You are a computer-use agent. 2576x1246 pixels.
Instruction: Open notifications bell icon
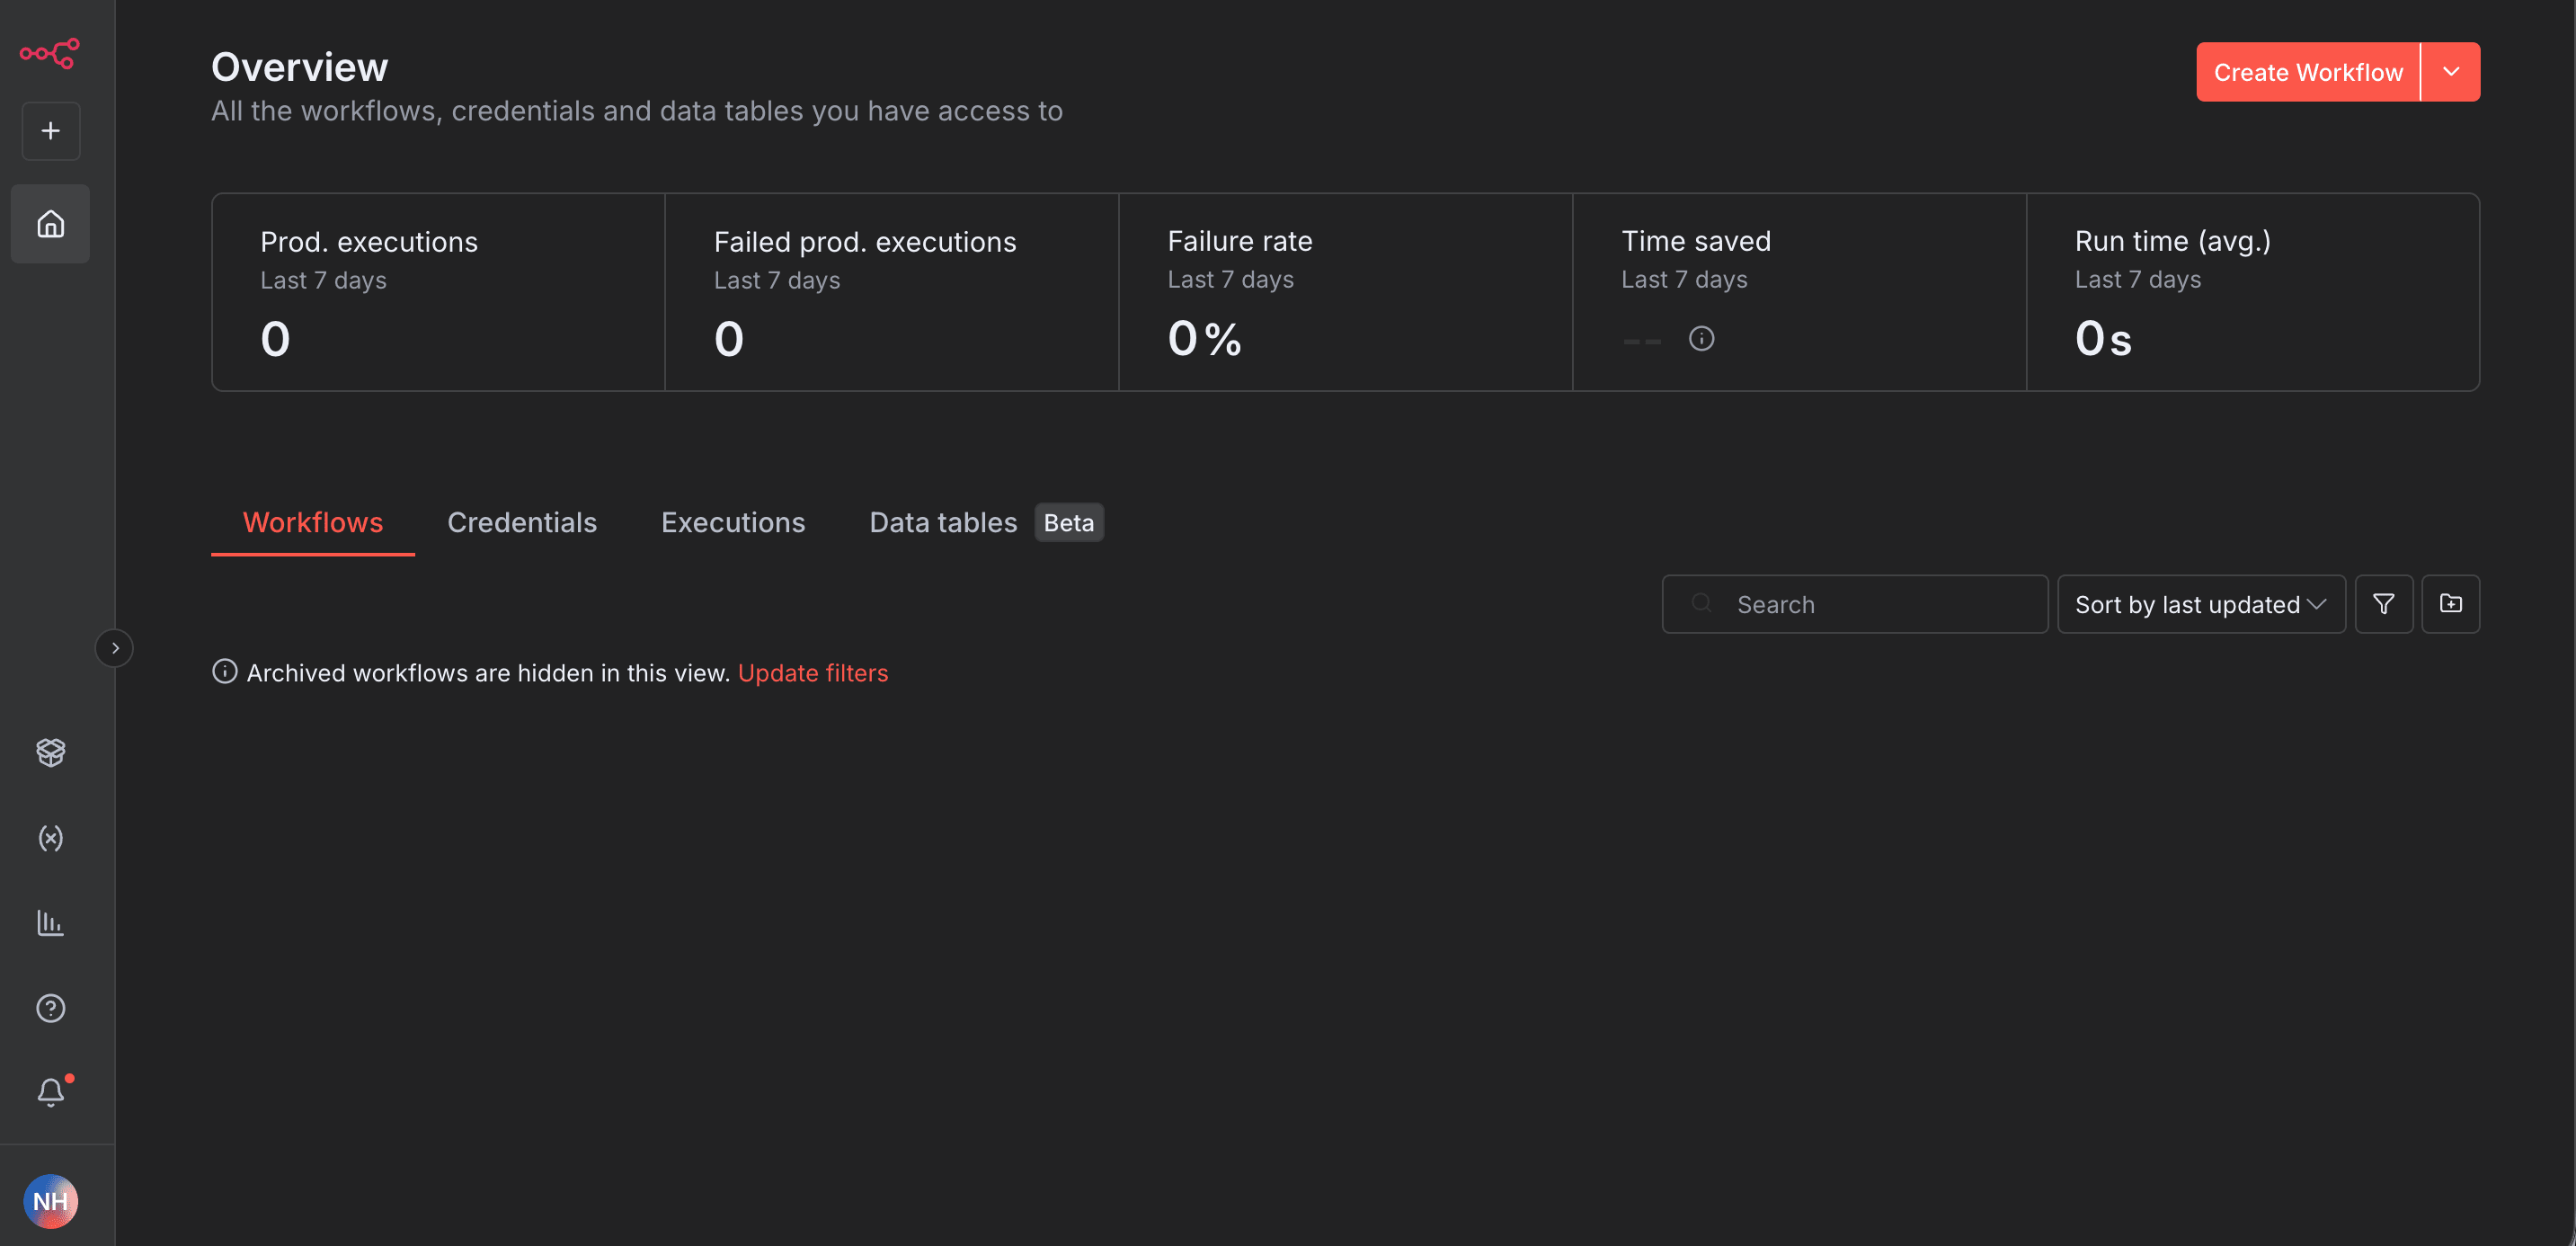click(x=51, y=1092)
